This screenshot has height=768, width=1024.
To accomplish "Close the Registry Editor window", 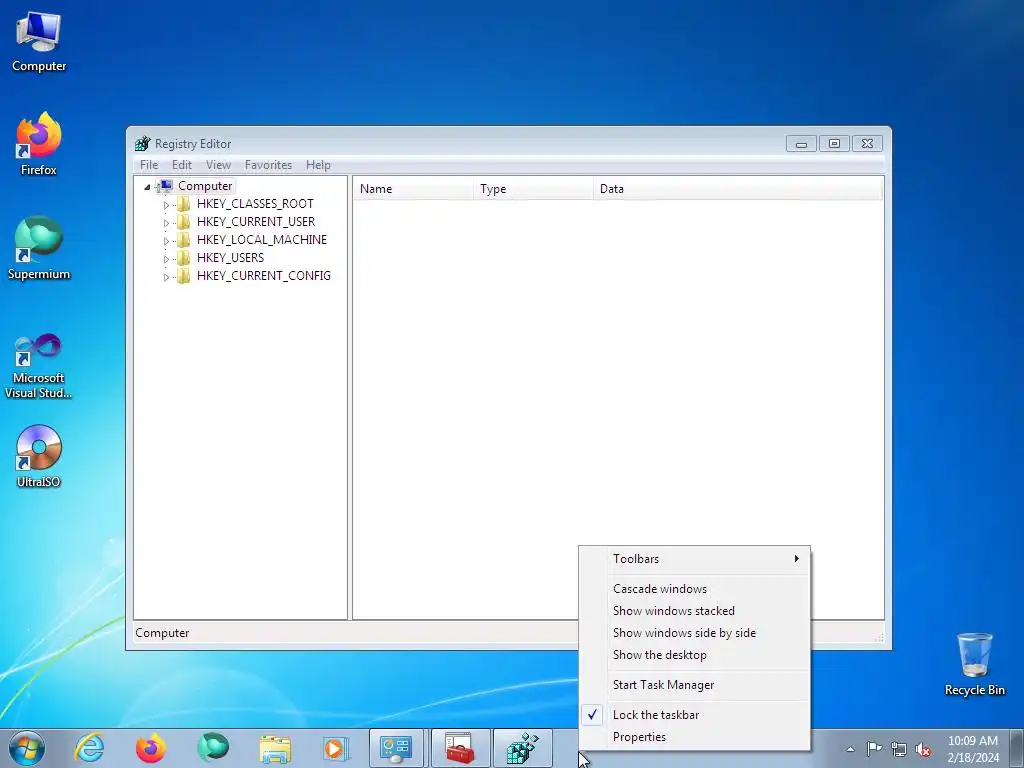I will [867, 144].
